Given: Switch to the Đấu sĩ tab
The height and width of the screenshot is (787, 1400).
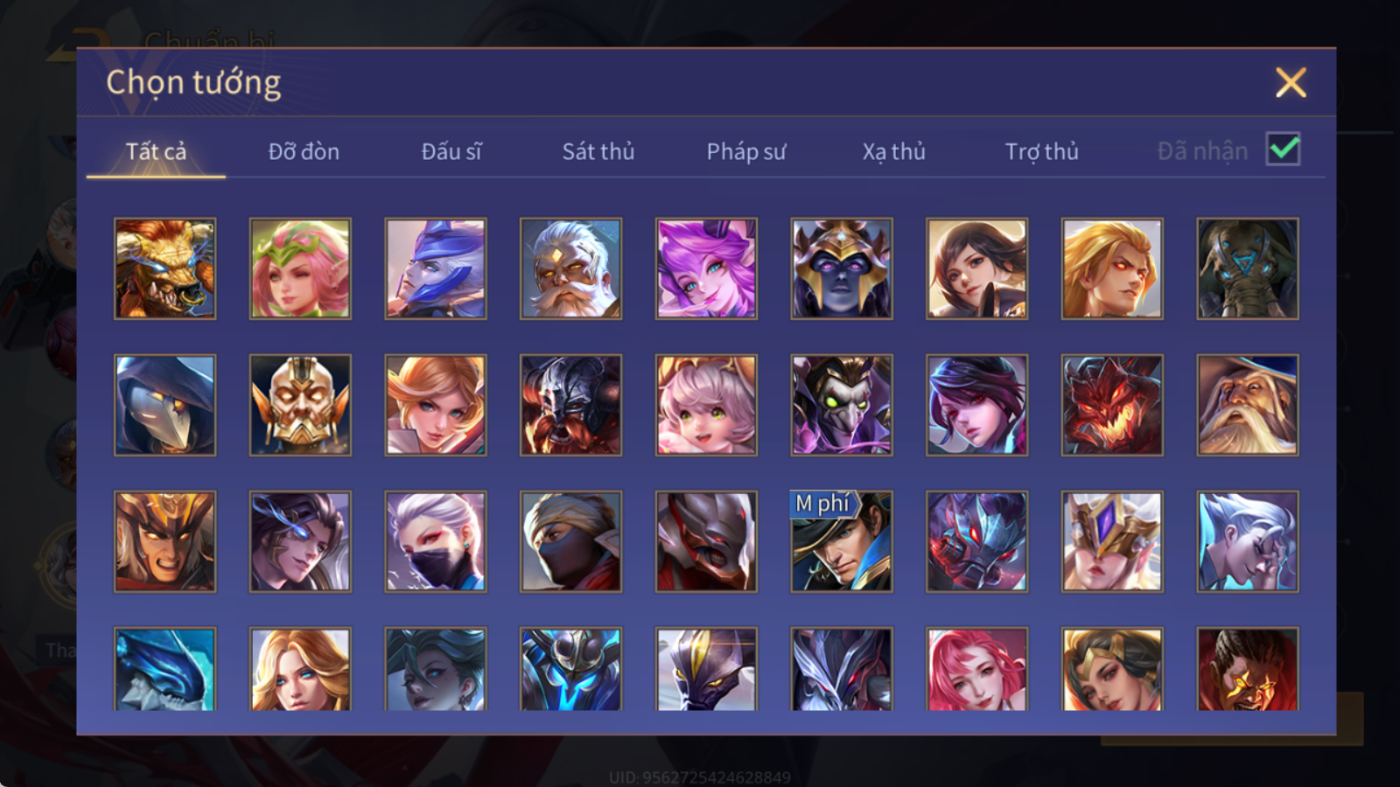Looking at the screenshot, I should [451, 152].
